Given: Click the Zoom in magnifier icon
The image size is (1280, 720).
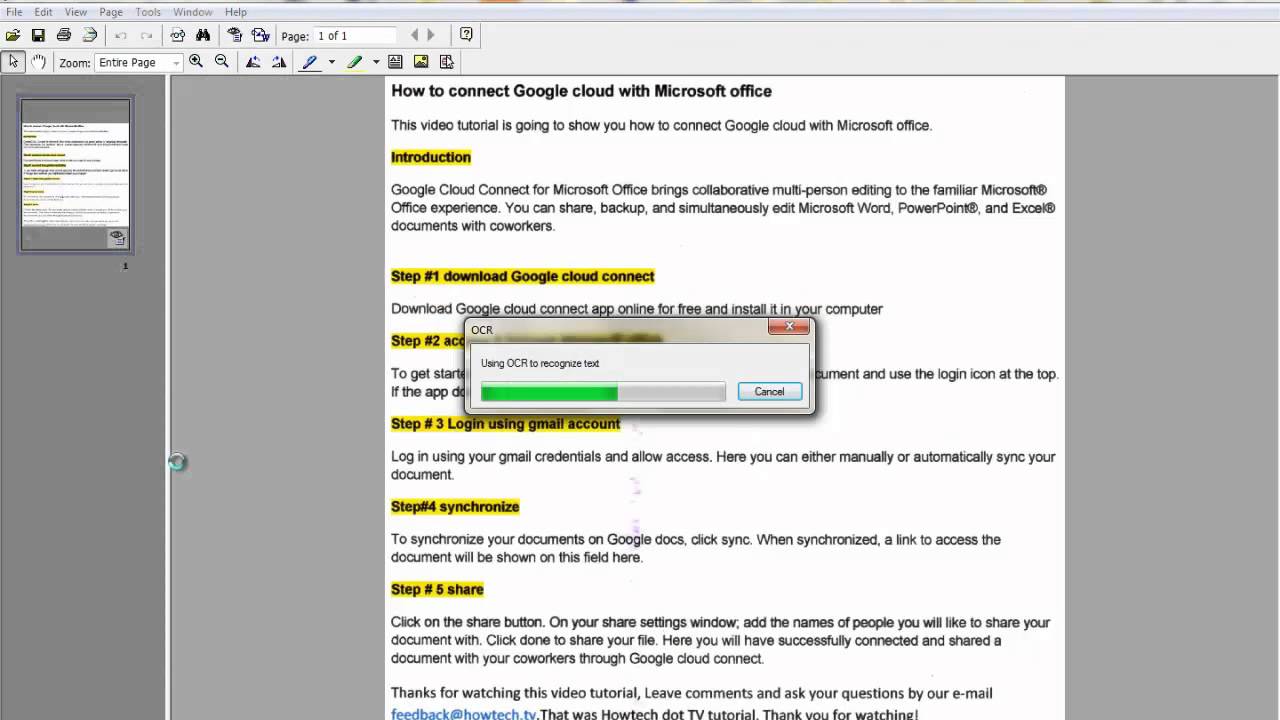Looking at the screenshot, I should click(x=196, y=62).
